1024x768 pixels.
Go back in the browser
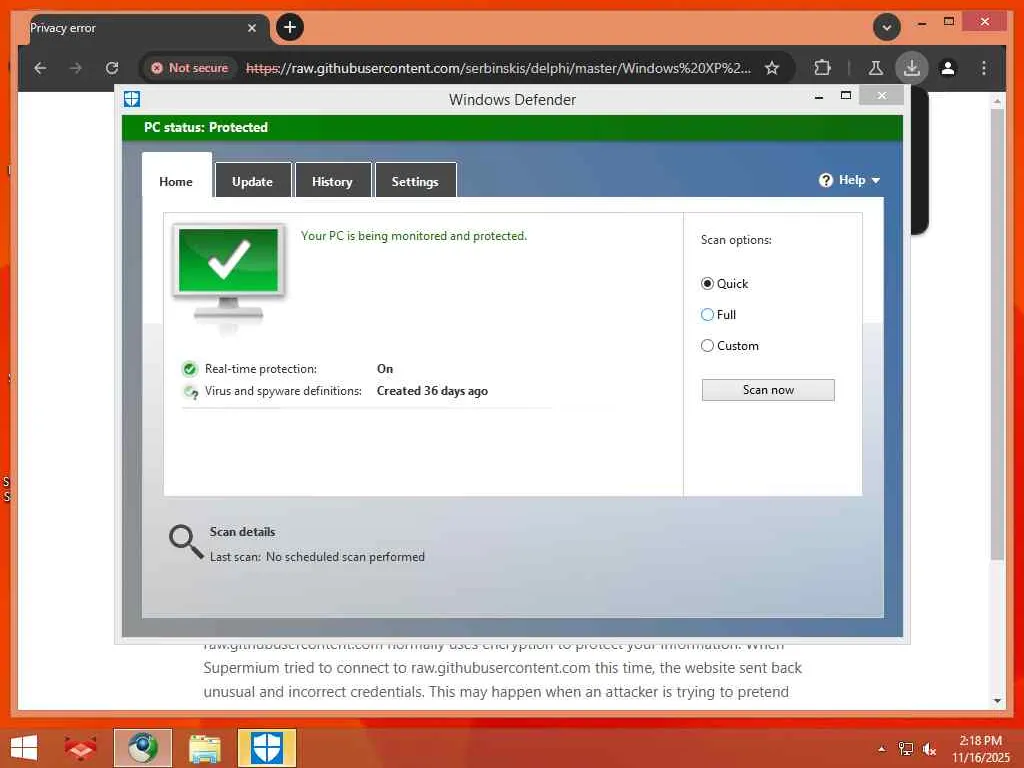coord(40,68)
